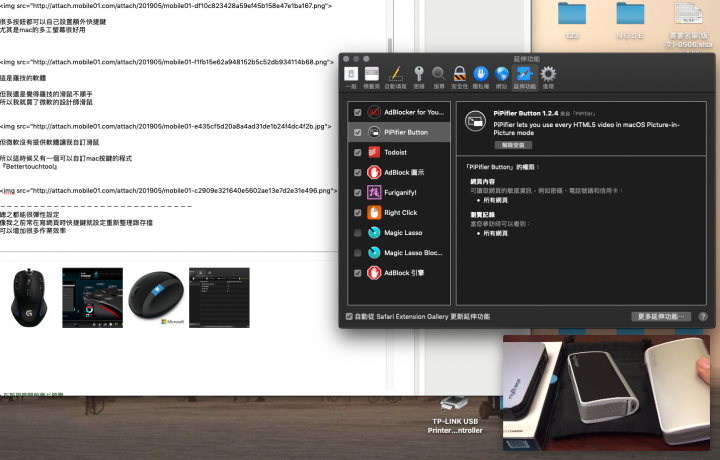Select the Magic Lasso Bloc... icon

tap(374, 252)
